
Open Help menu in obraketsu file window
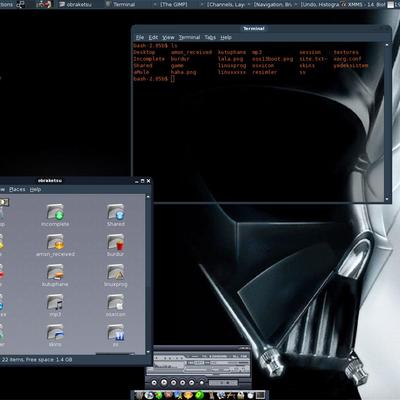coord(35,189)
